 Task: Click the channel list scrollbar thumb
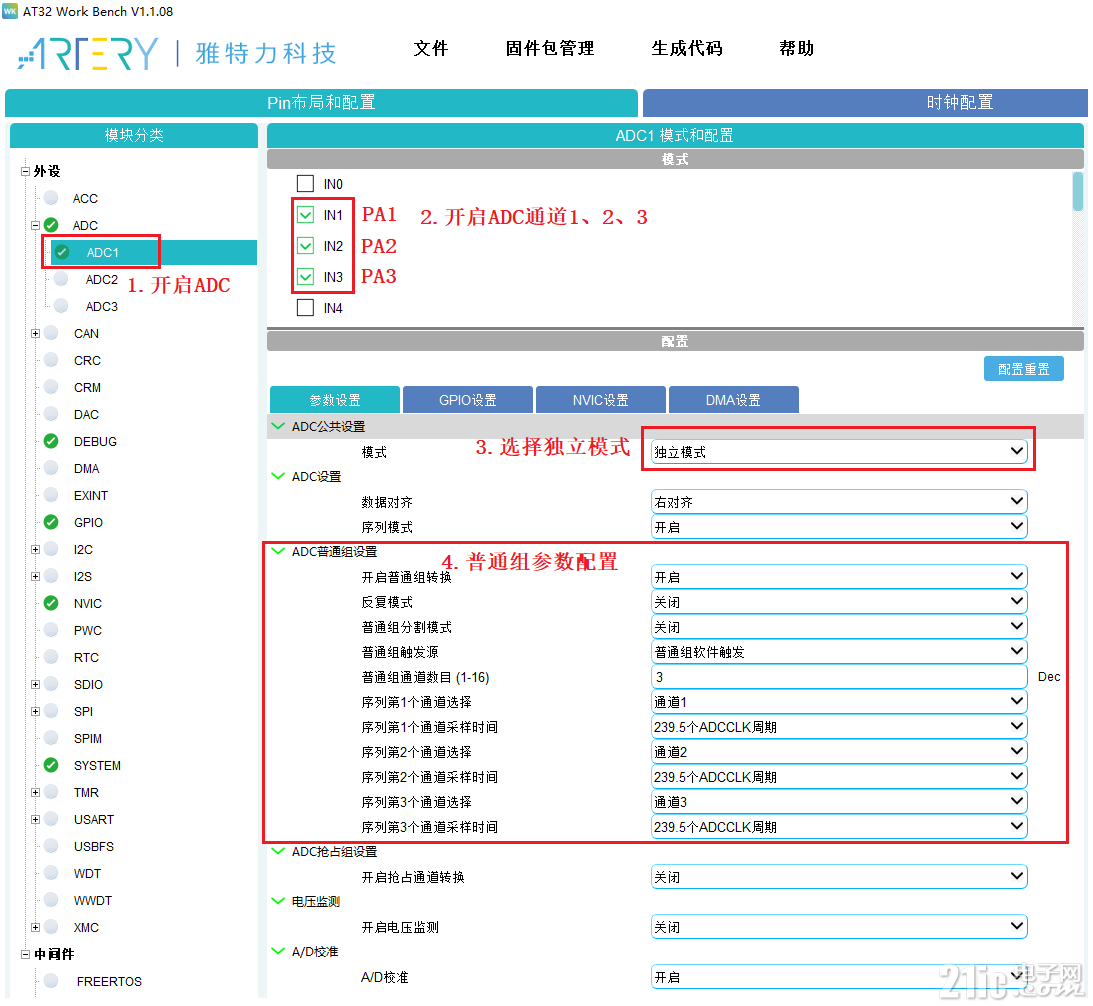[x=1078, y=191]
